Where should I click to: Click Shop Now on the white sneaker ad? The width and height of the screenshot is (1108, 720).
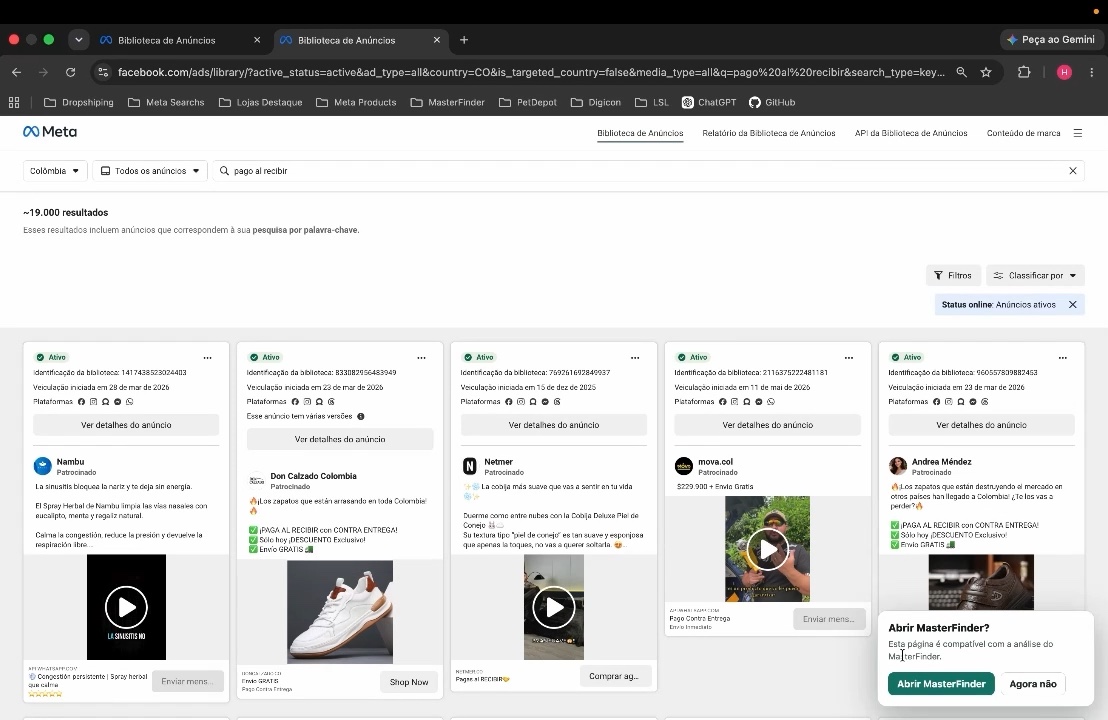point(409,682)
